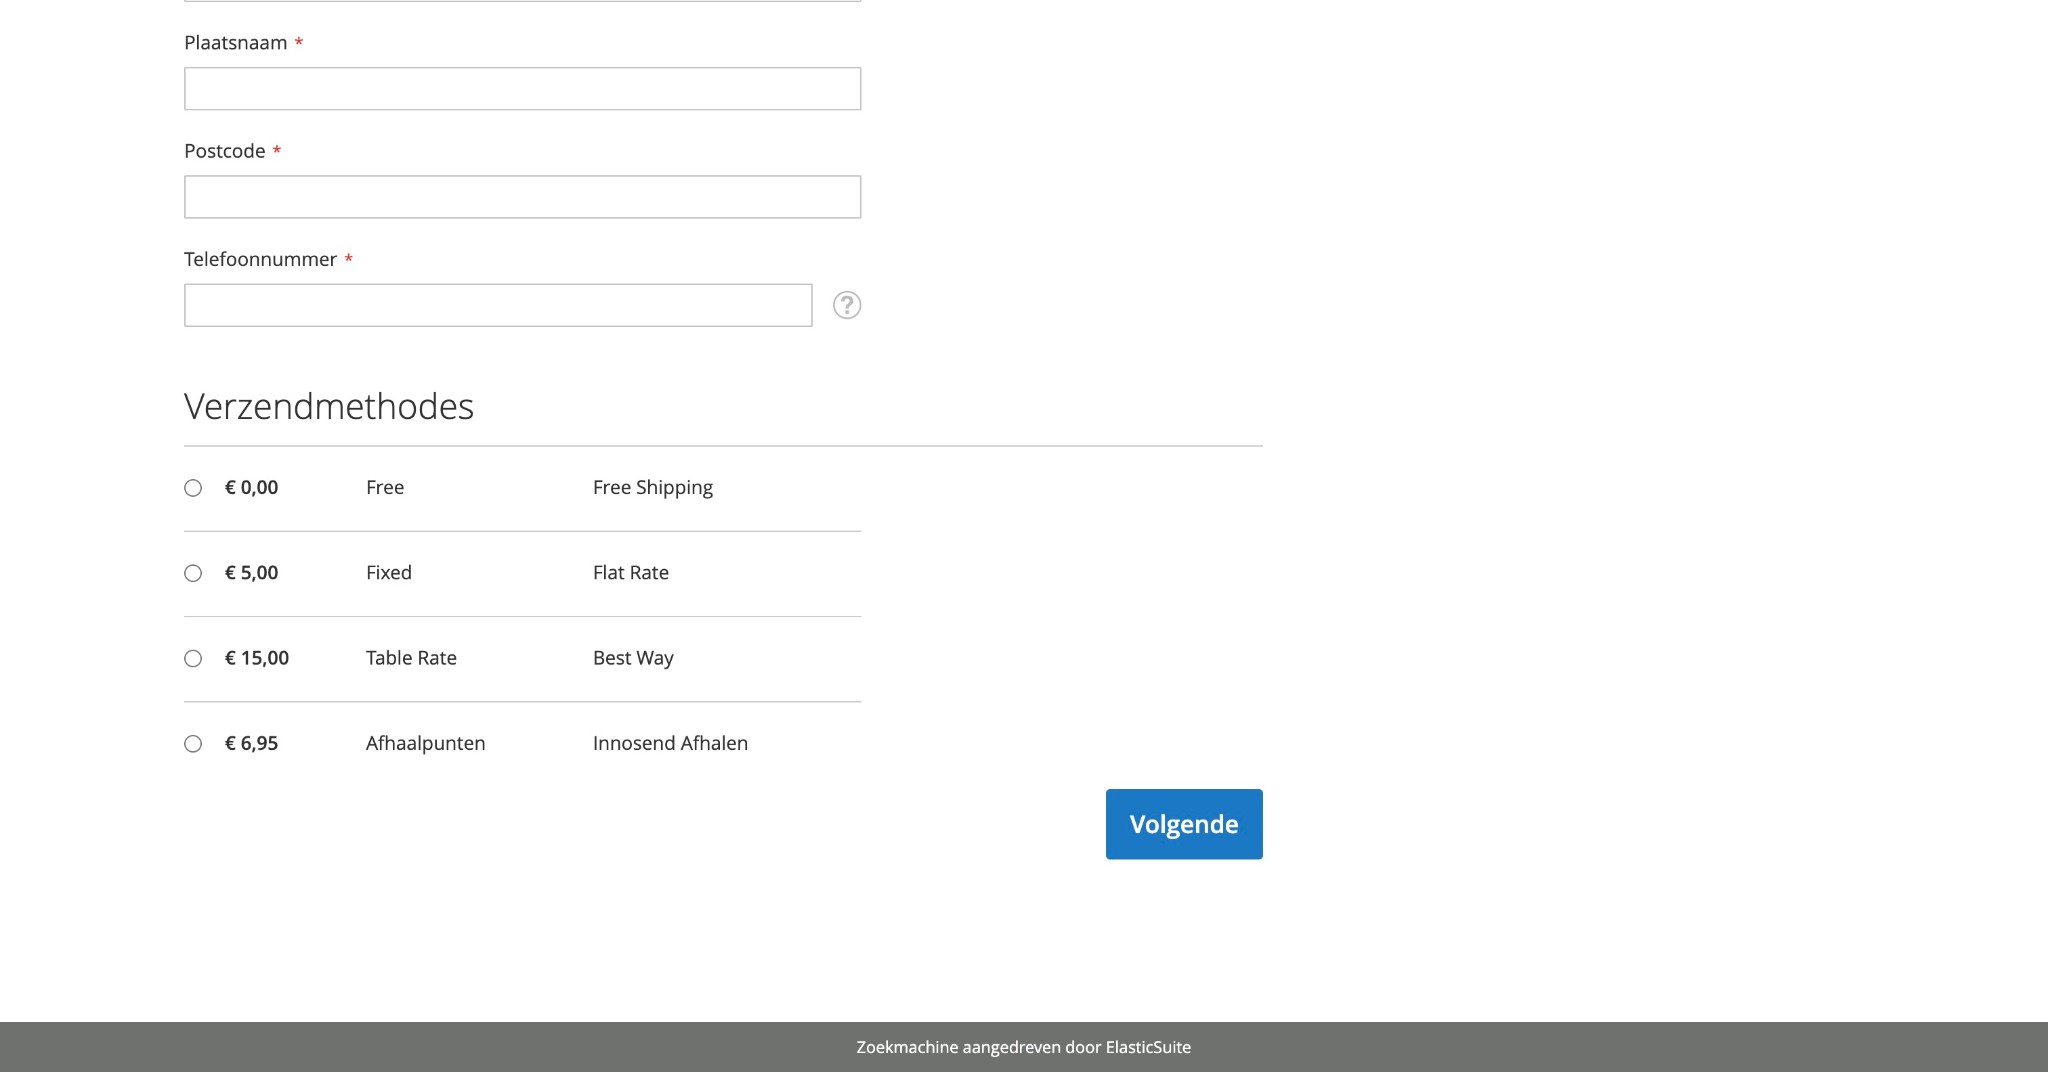Click the Afhaalpunten label text
The height and width of the screenshot is (1072, 2048).
click(x=425, y=743)
